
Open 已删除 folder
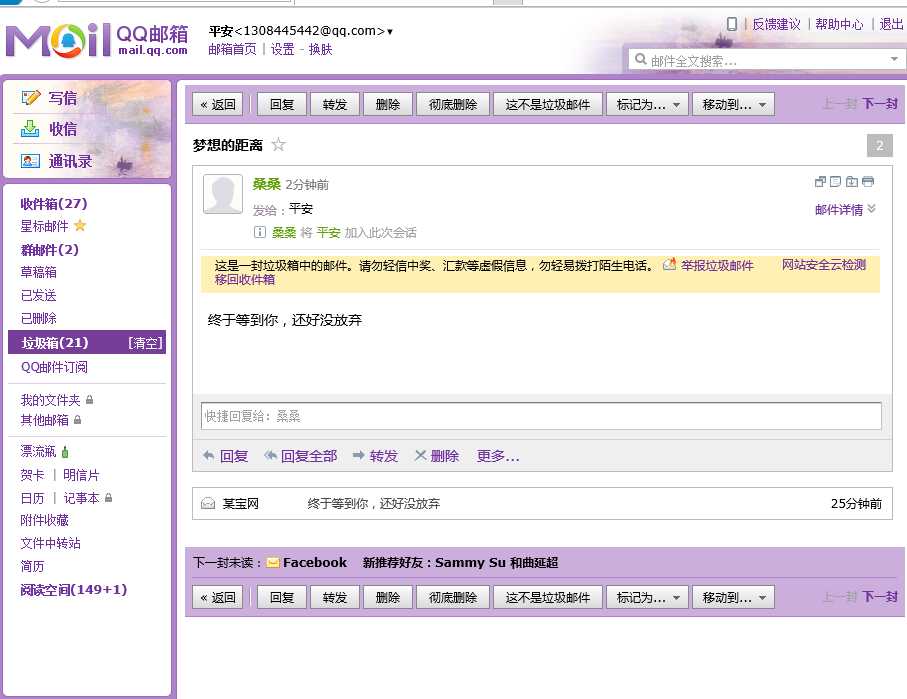[x=38, y=318]
